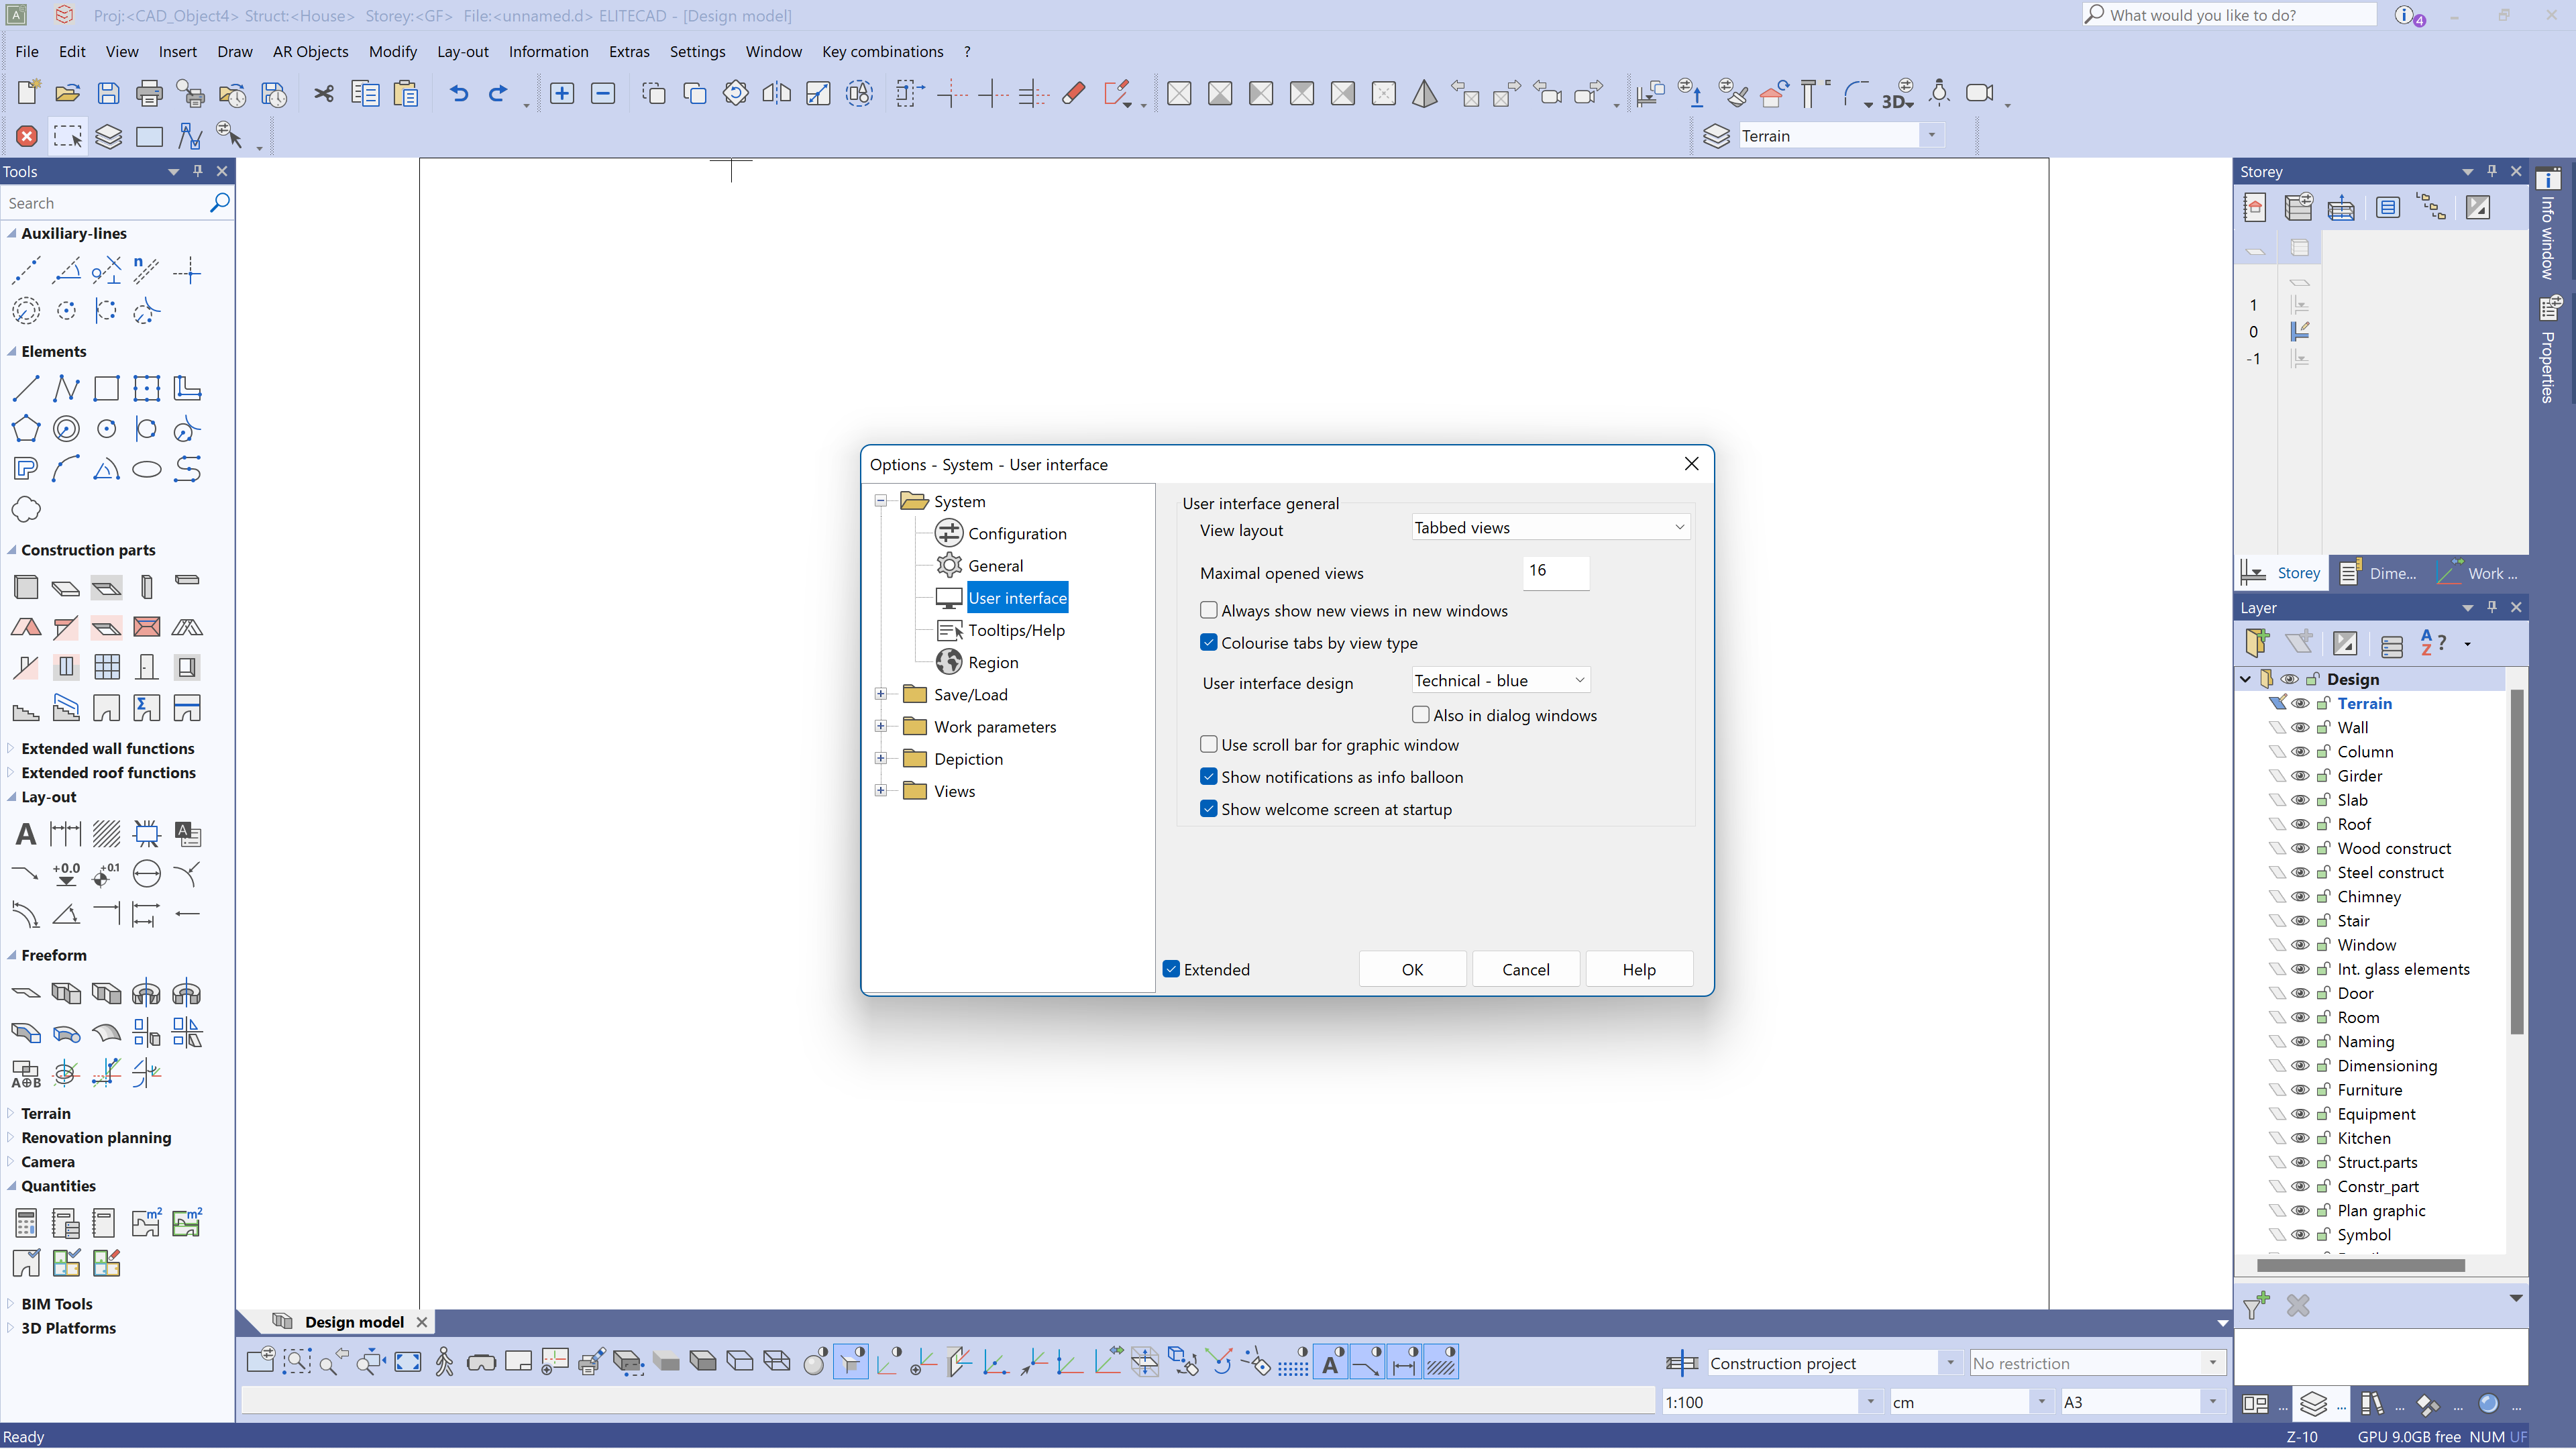Click on Tooltips/Help settings item
Screen dimensions: 2576x1449
pos(1017,630)
